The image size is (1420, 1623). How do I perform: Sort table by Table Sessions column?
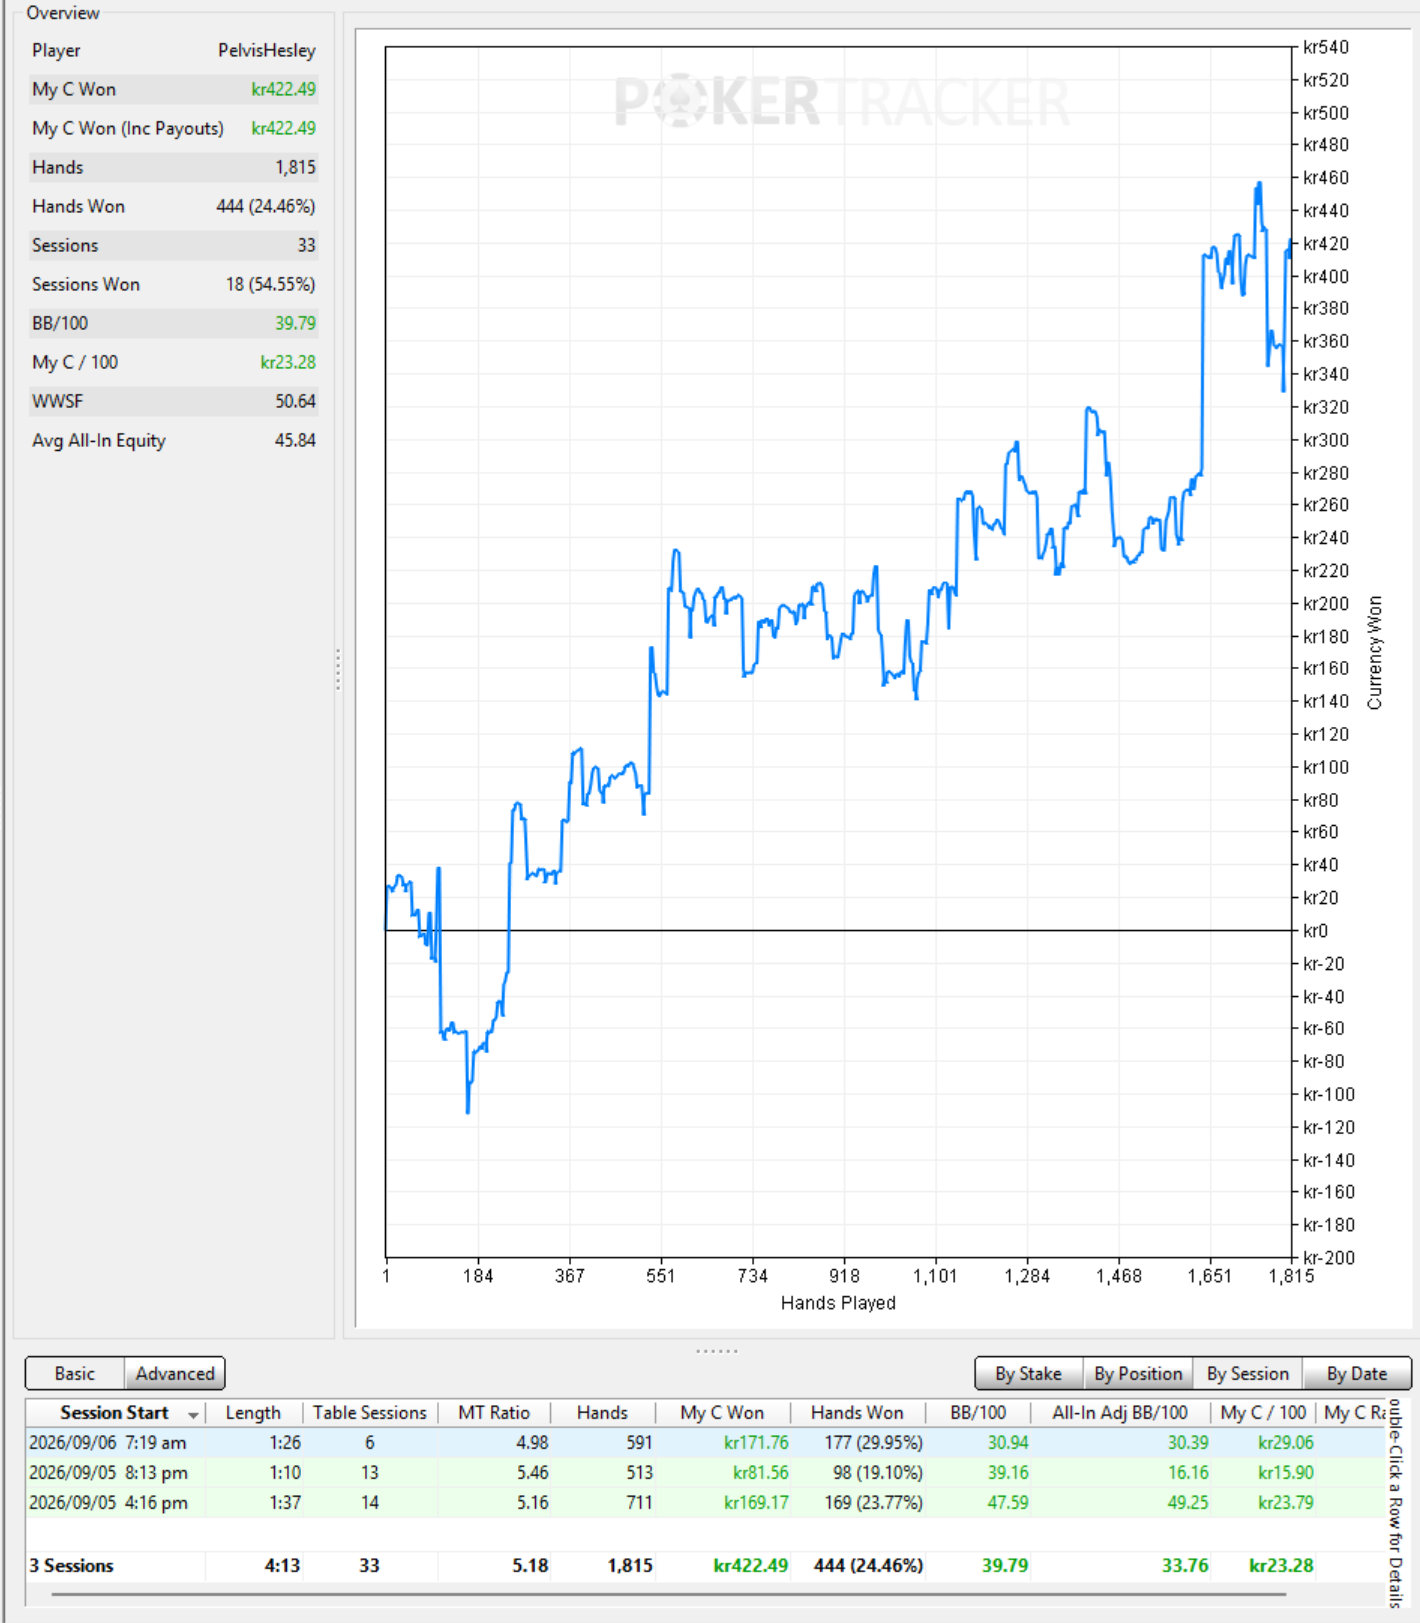pyautogui.click(x=369, y=1412)
